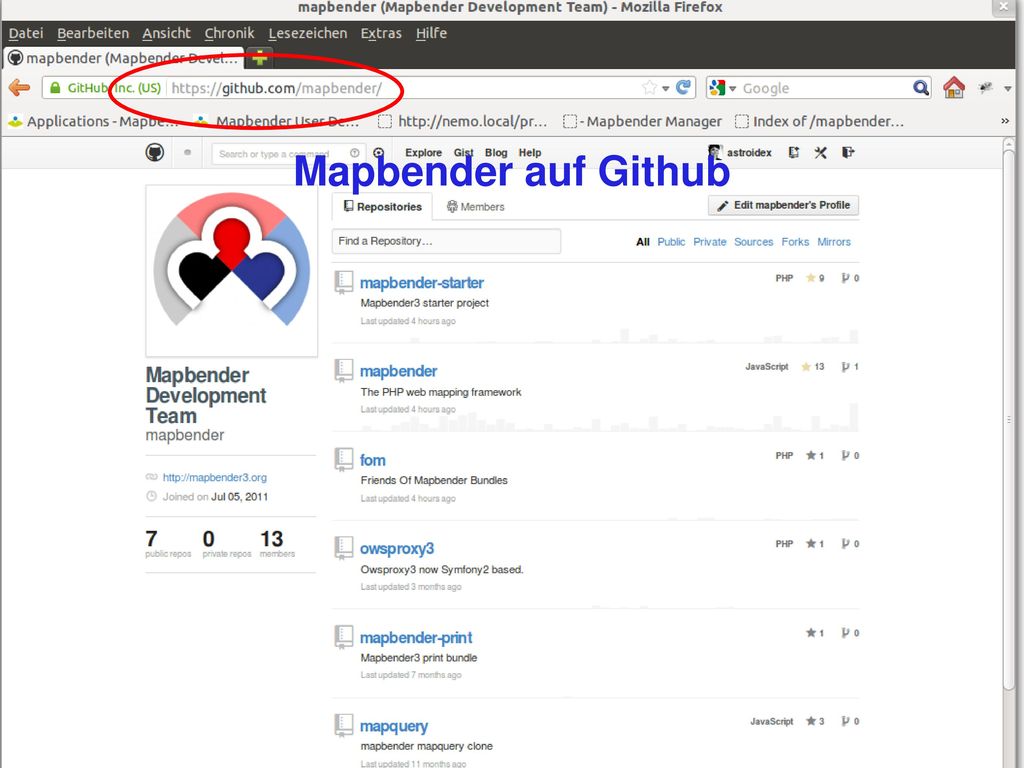The image size is (1024, 768).
Task: Click the Firefox back arrow button
Action: tap(20, 88)
